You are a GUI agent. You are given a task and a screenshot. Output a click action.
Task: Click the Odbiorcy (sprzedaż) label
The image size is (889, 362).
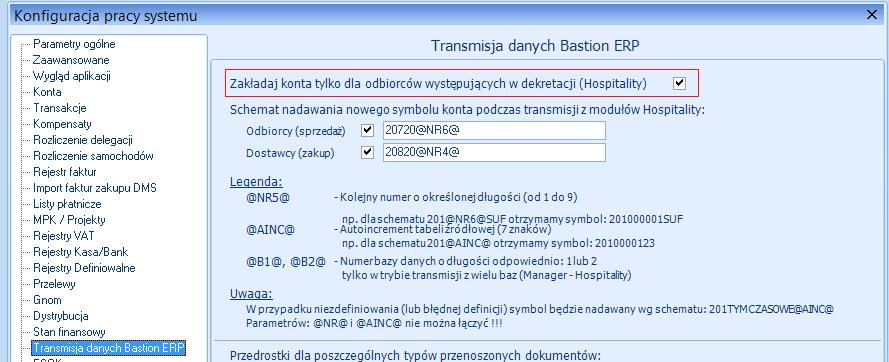click(x=296, y=131)
